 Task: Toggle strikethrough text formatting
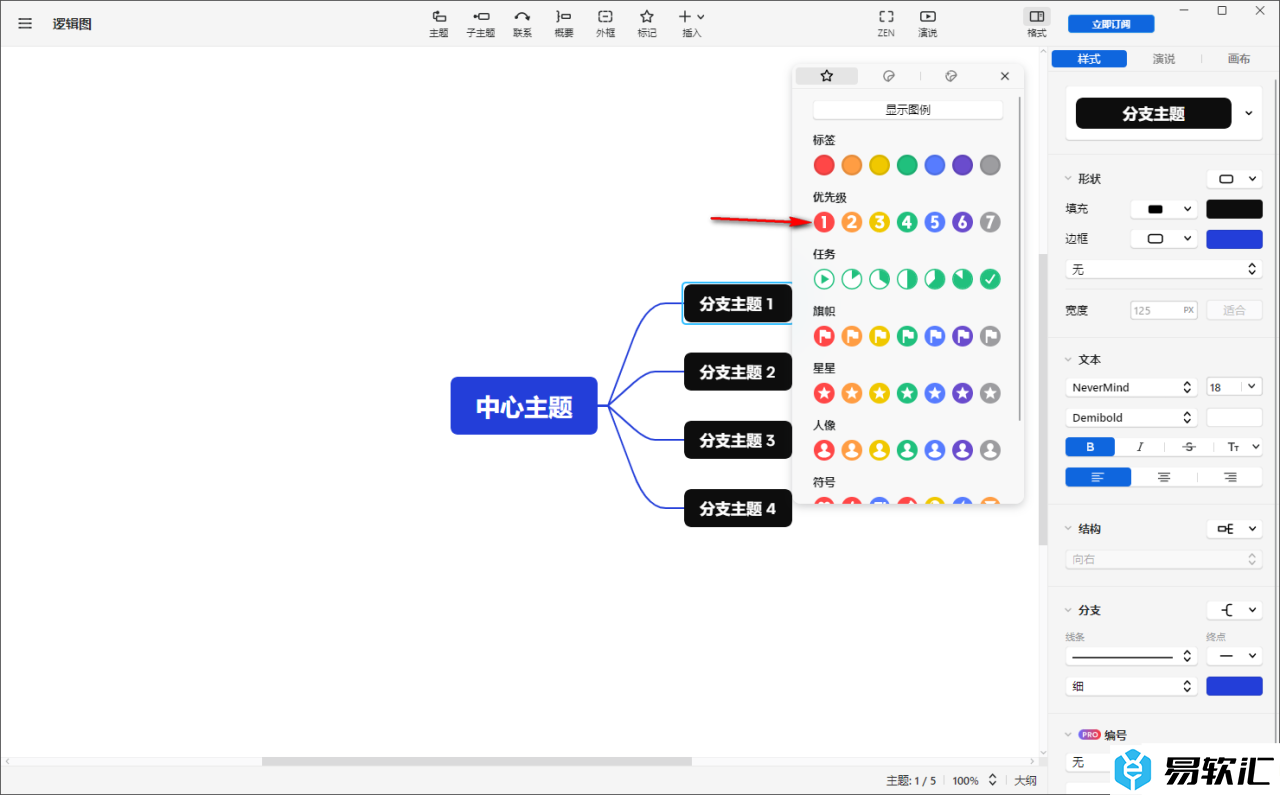1188,447
